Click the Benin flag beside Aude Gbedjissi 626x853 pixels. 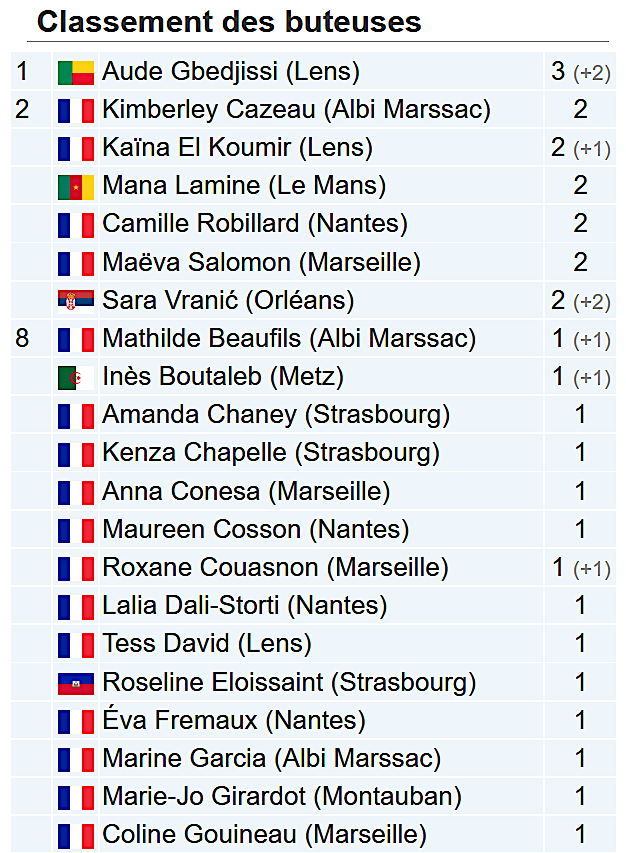(x=76, y=72)
